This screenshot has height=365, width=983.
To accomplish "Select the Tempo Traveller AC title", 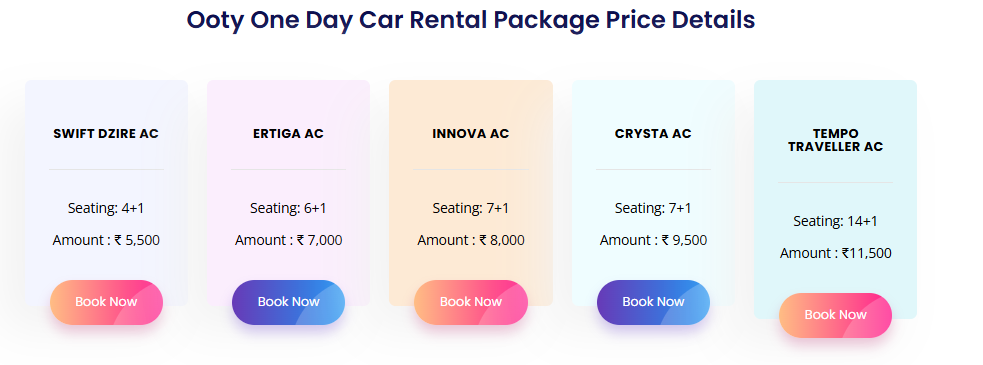I will tap(836, 140).
